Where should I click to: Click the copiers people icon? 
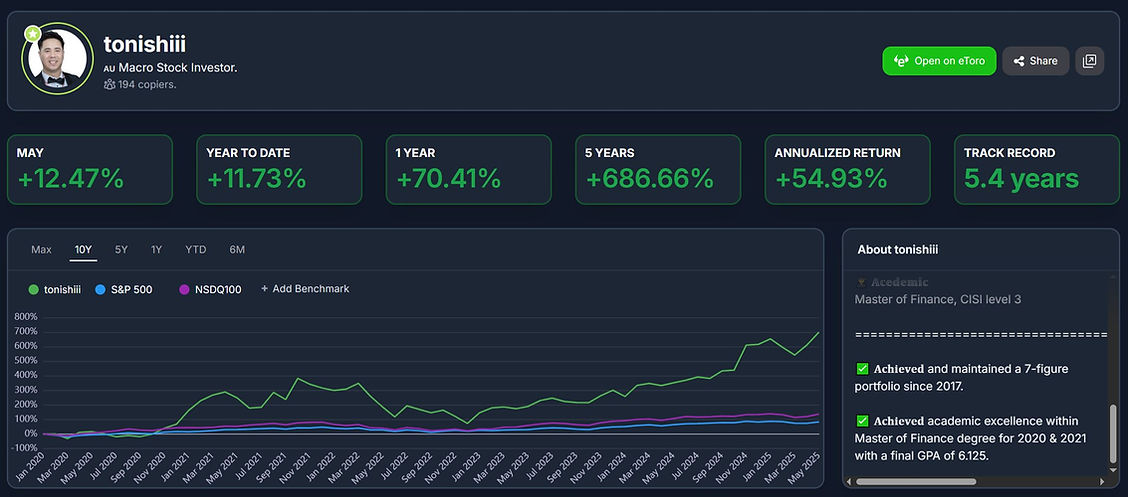pos(109,84)
